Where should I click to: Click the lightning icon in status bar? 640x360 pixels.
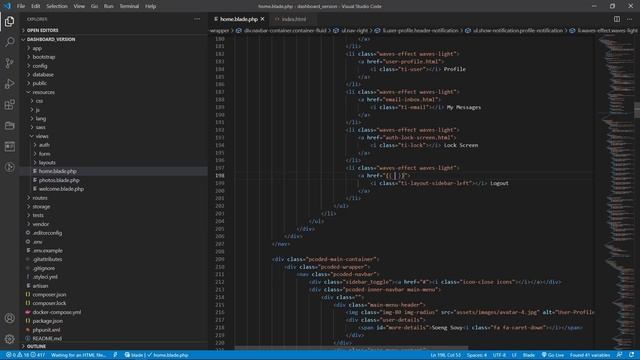(x=115, y=355)
